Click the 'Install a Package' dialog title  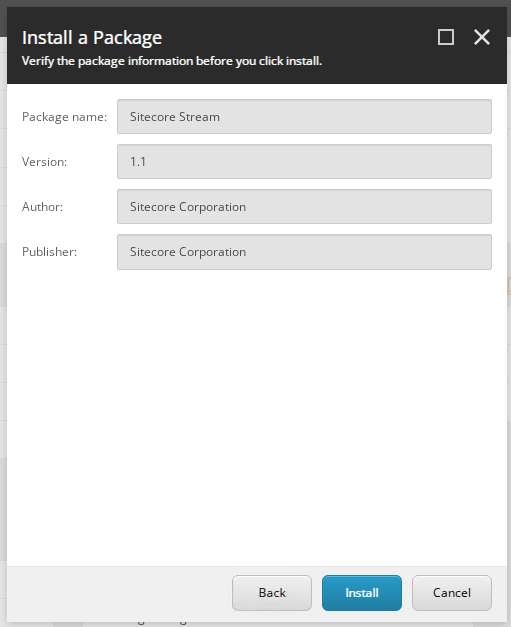92,38
